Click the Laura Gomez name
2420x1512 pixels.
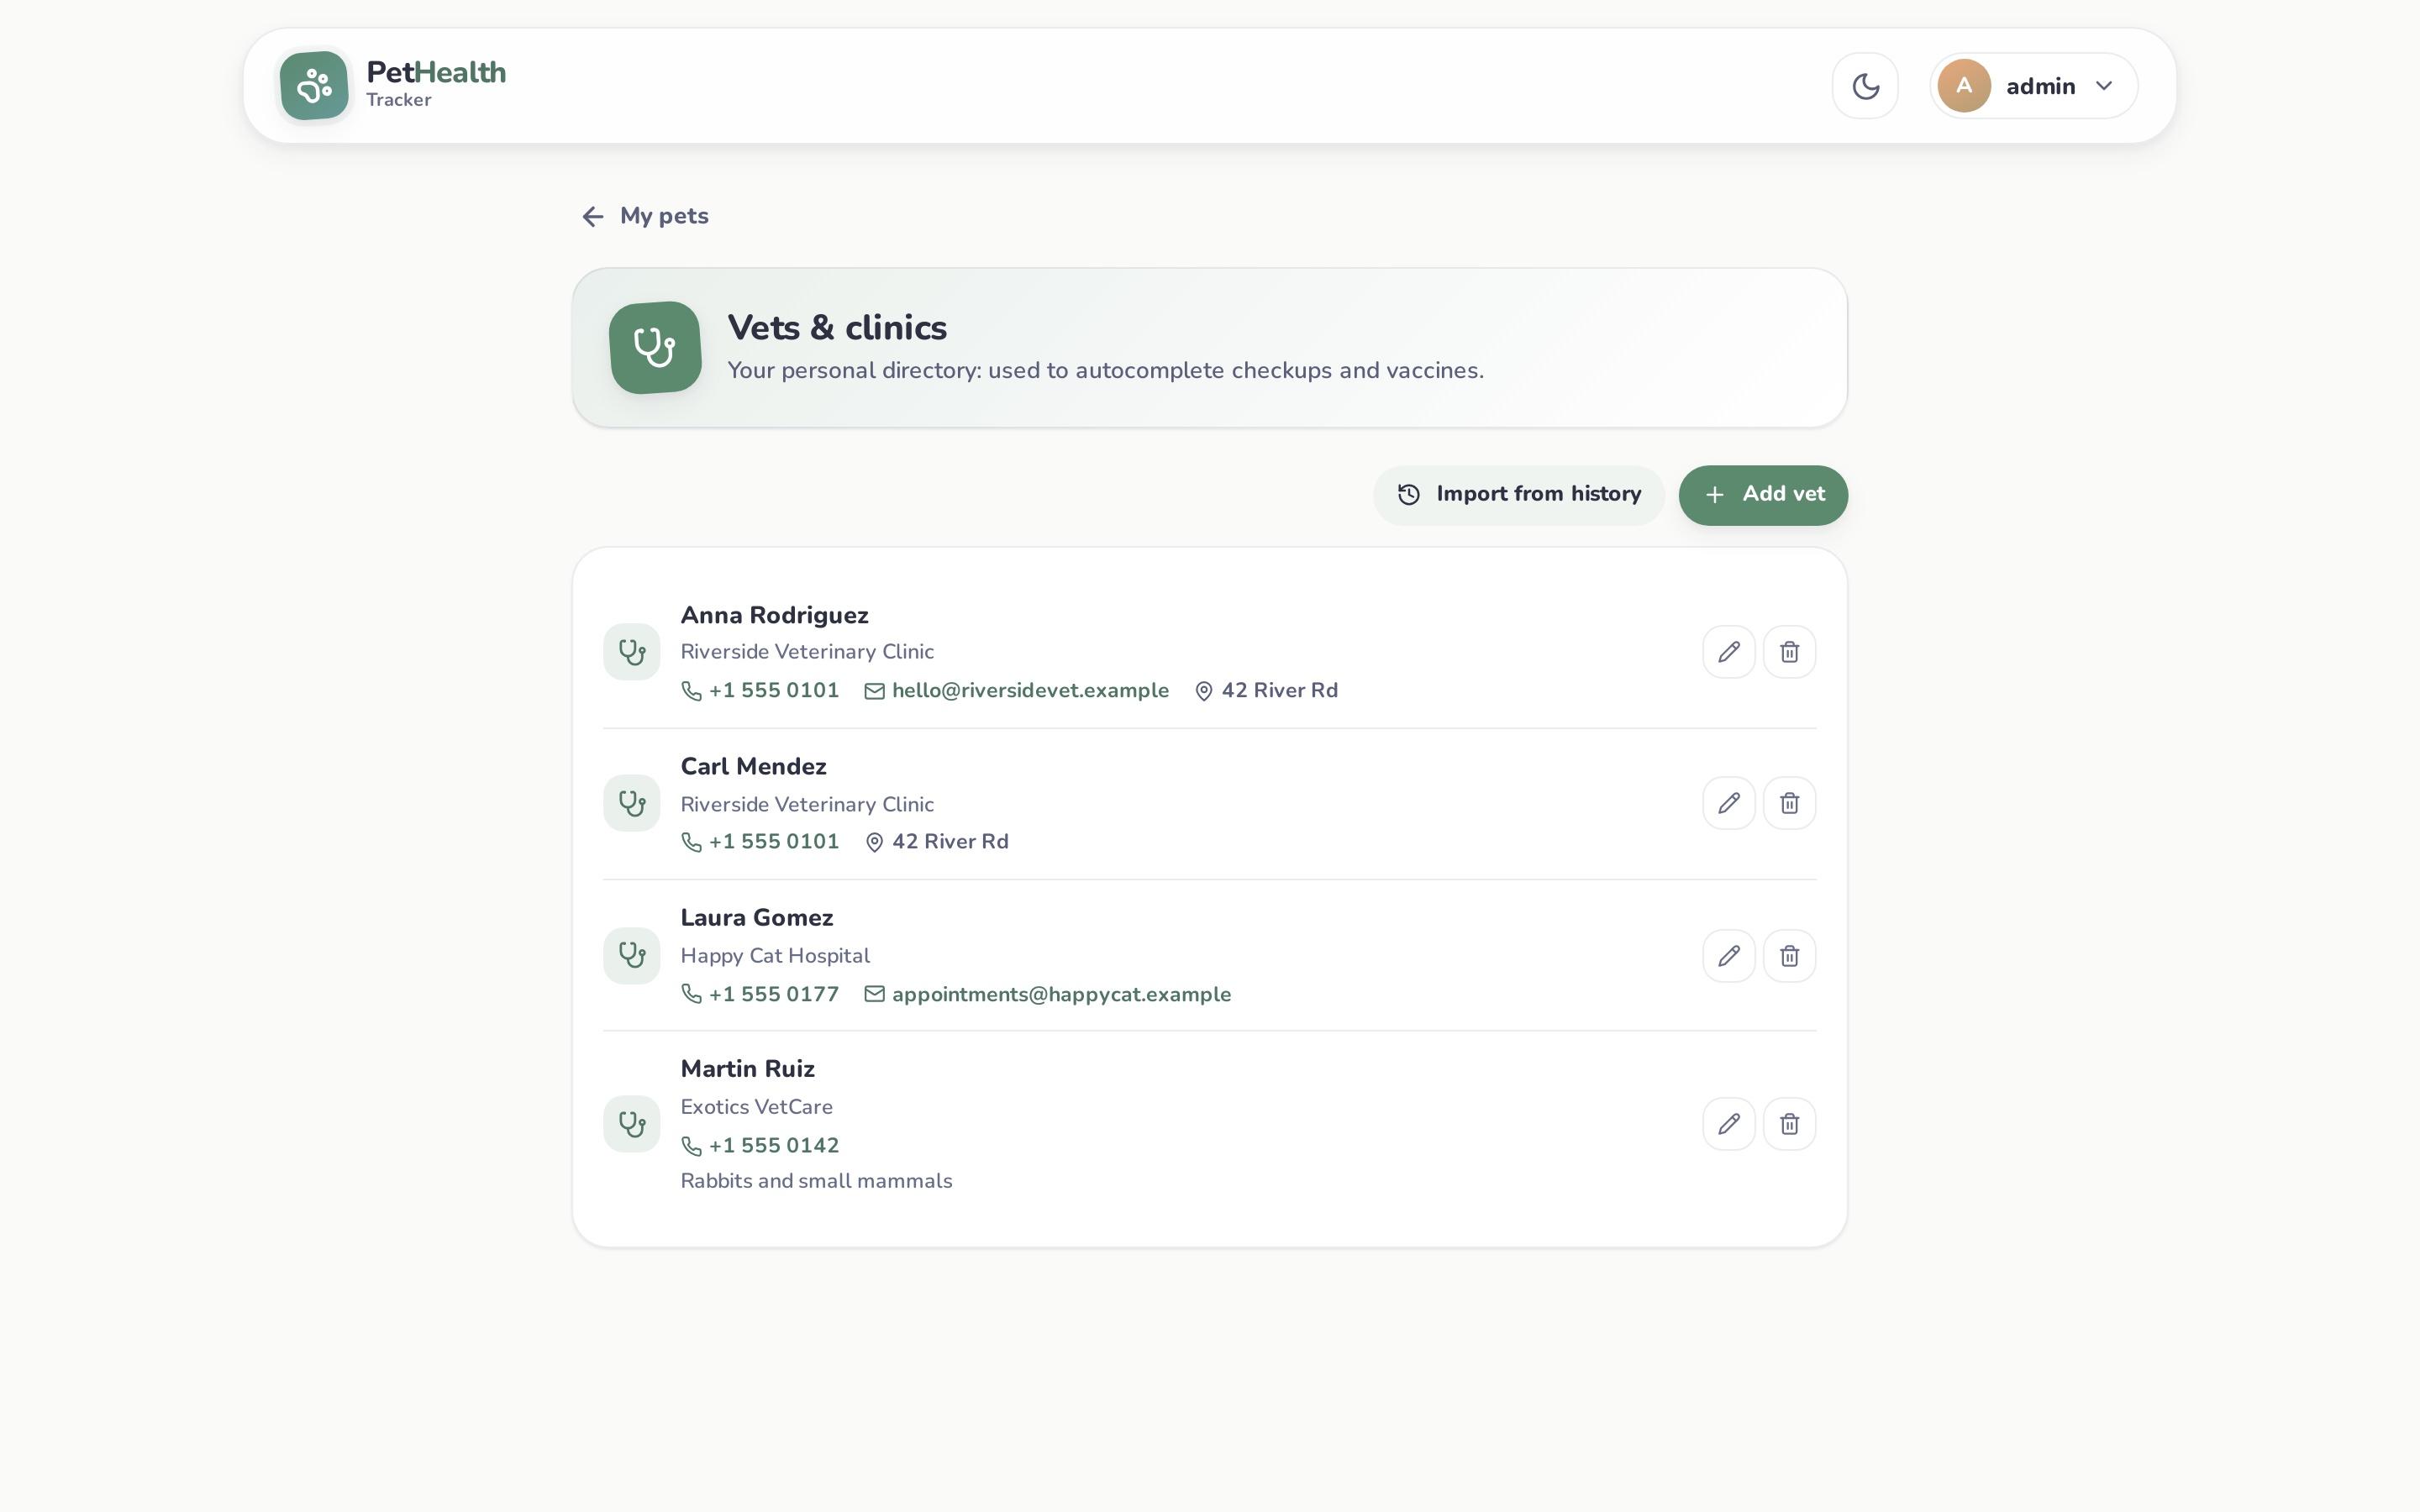[x=757, y=918]
